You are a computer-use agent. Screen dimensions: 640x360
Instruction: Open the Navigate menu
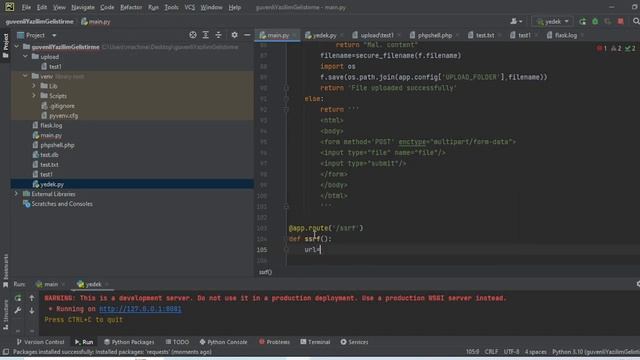pyautogui.click(x=83, y=7)
